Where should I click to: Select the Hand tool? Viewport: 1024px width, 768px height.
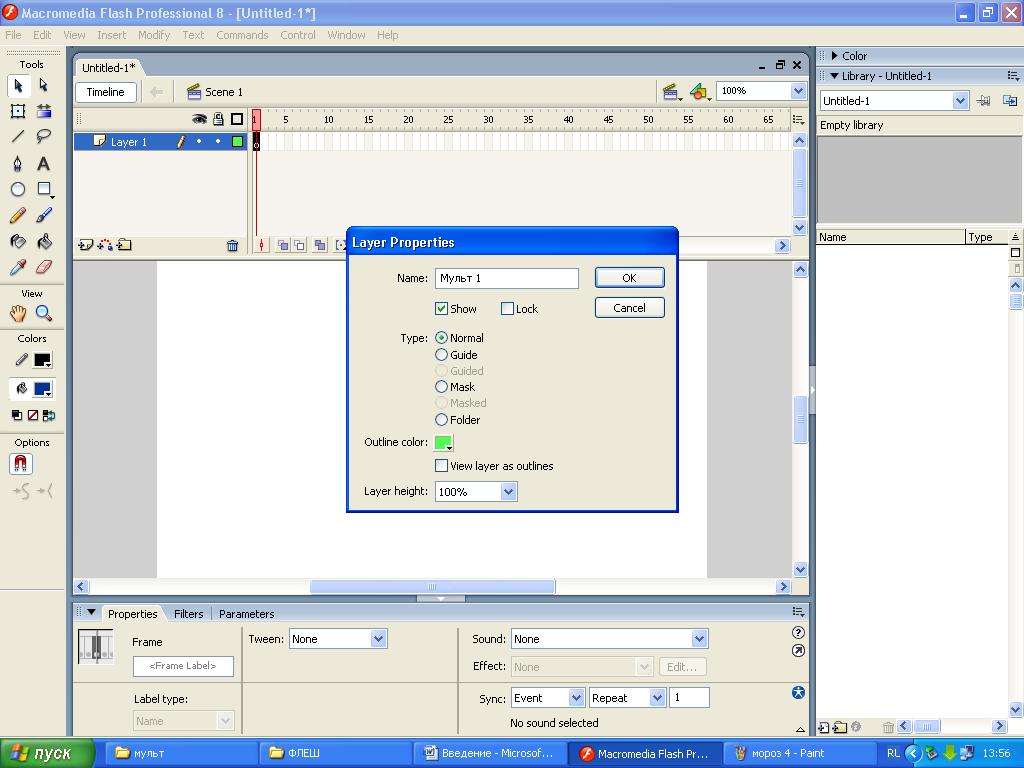tap(18, 314)
